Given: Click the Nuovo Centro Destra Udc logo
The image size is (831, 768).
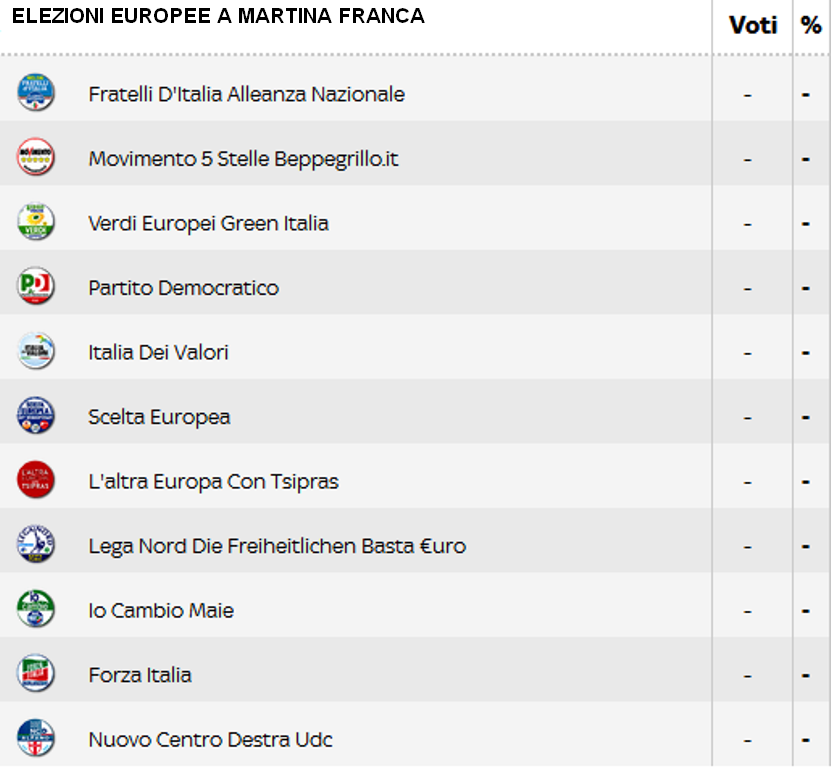Looking at the screenshot, I should (x=36, y=738).
